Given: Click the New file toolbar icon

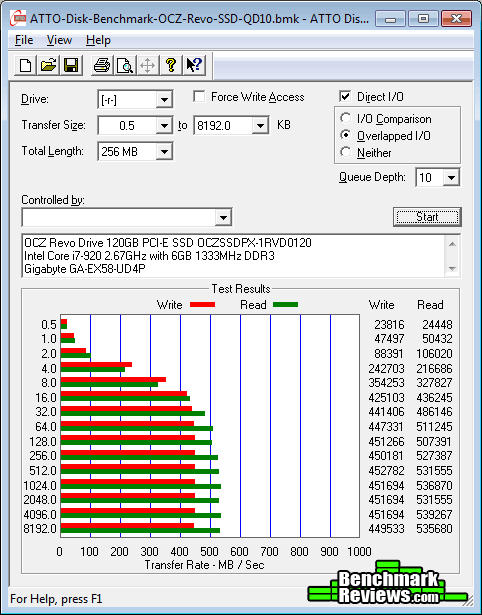Looking at the screenshot, I should coord(25,65).
